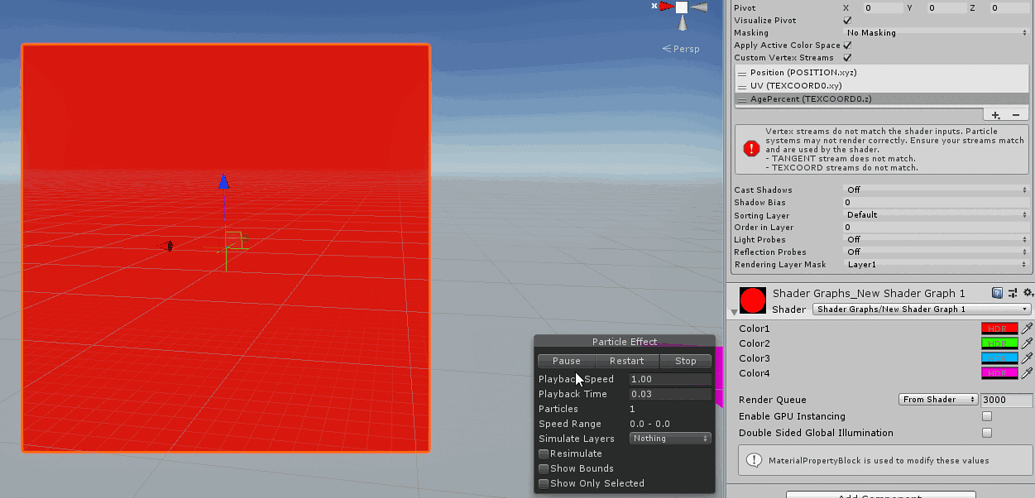Open the Sorting Layer dropdown
The width and height of the screenshot is (1035, 498).
(x=936, y=215)
